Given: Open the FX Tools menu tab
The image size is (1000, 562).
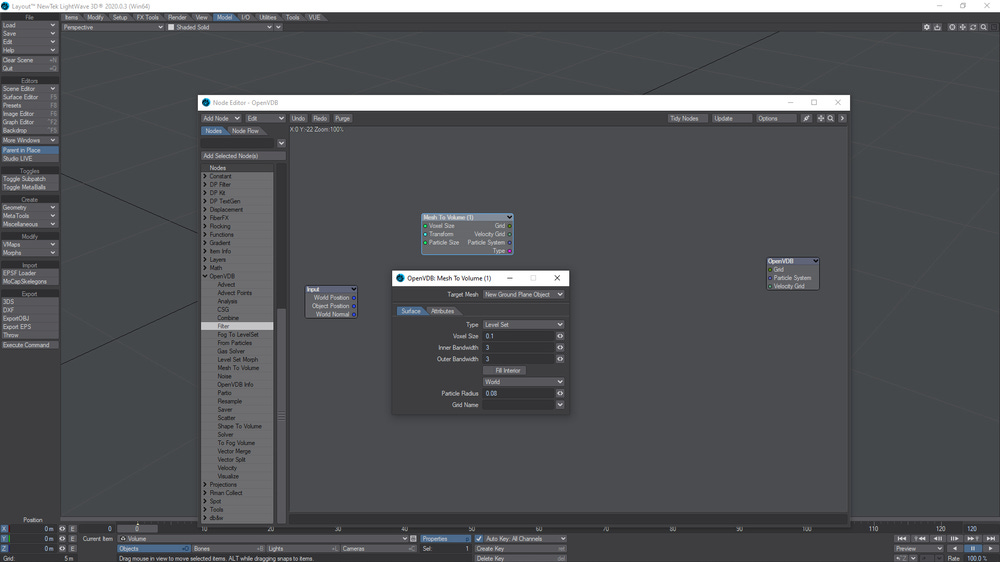Looking at the screenshot, I should point(147,18).
